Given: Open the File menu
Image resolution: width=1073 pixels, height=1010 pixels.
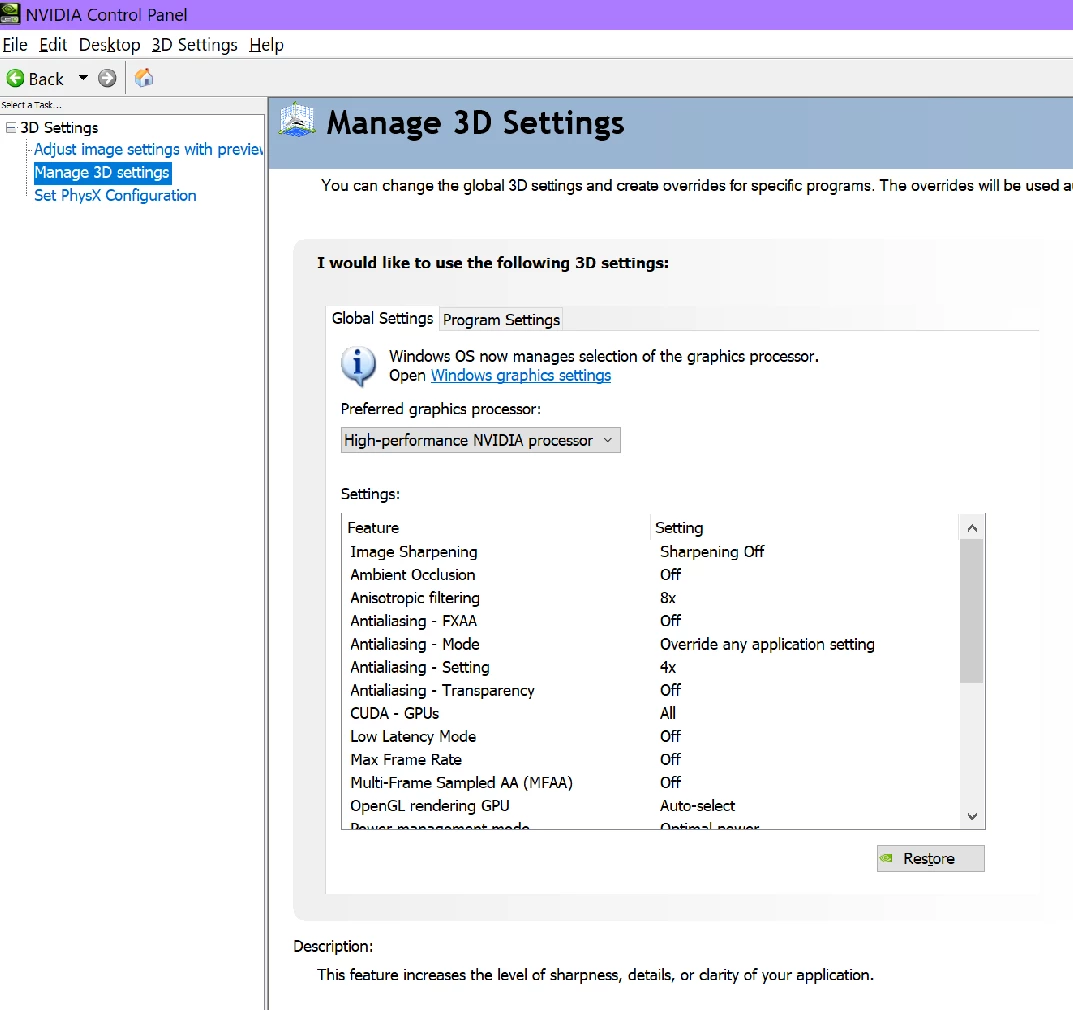Looking at the screenshot, I should [15, 45].
